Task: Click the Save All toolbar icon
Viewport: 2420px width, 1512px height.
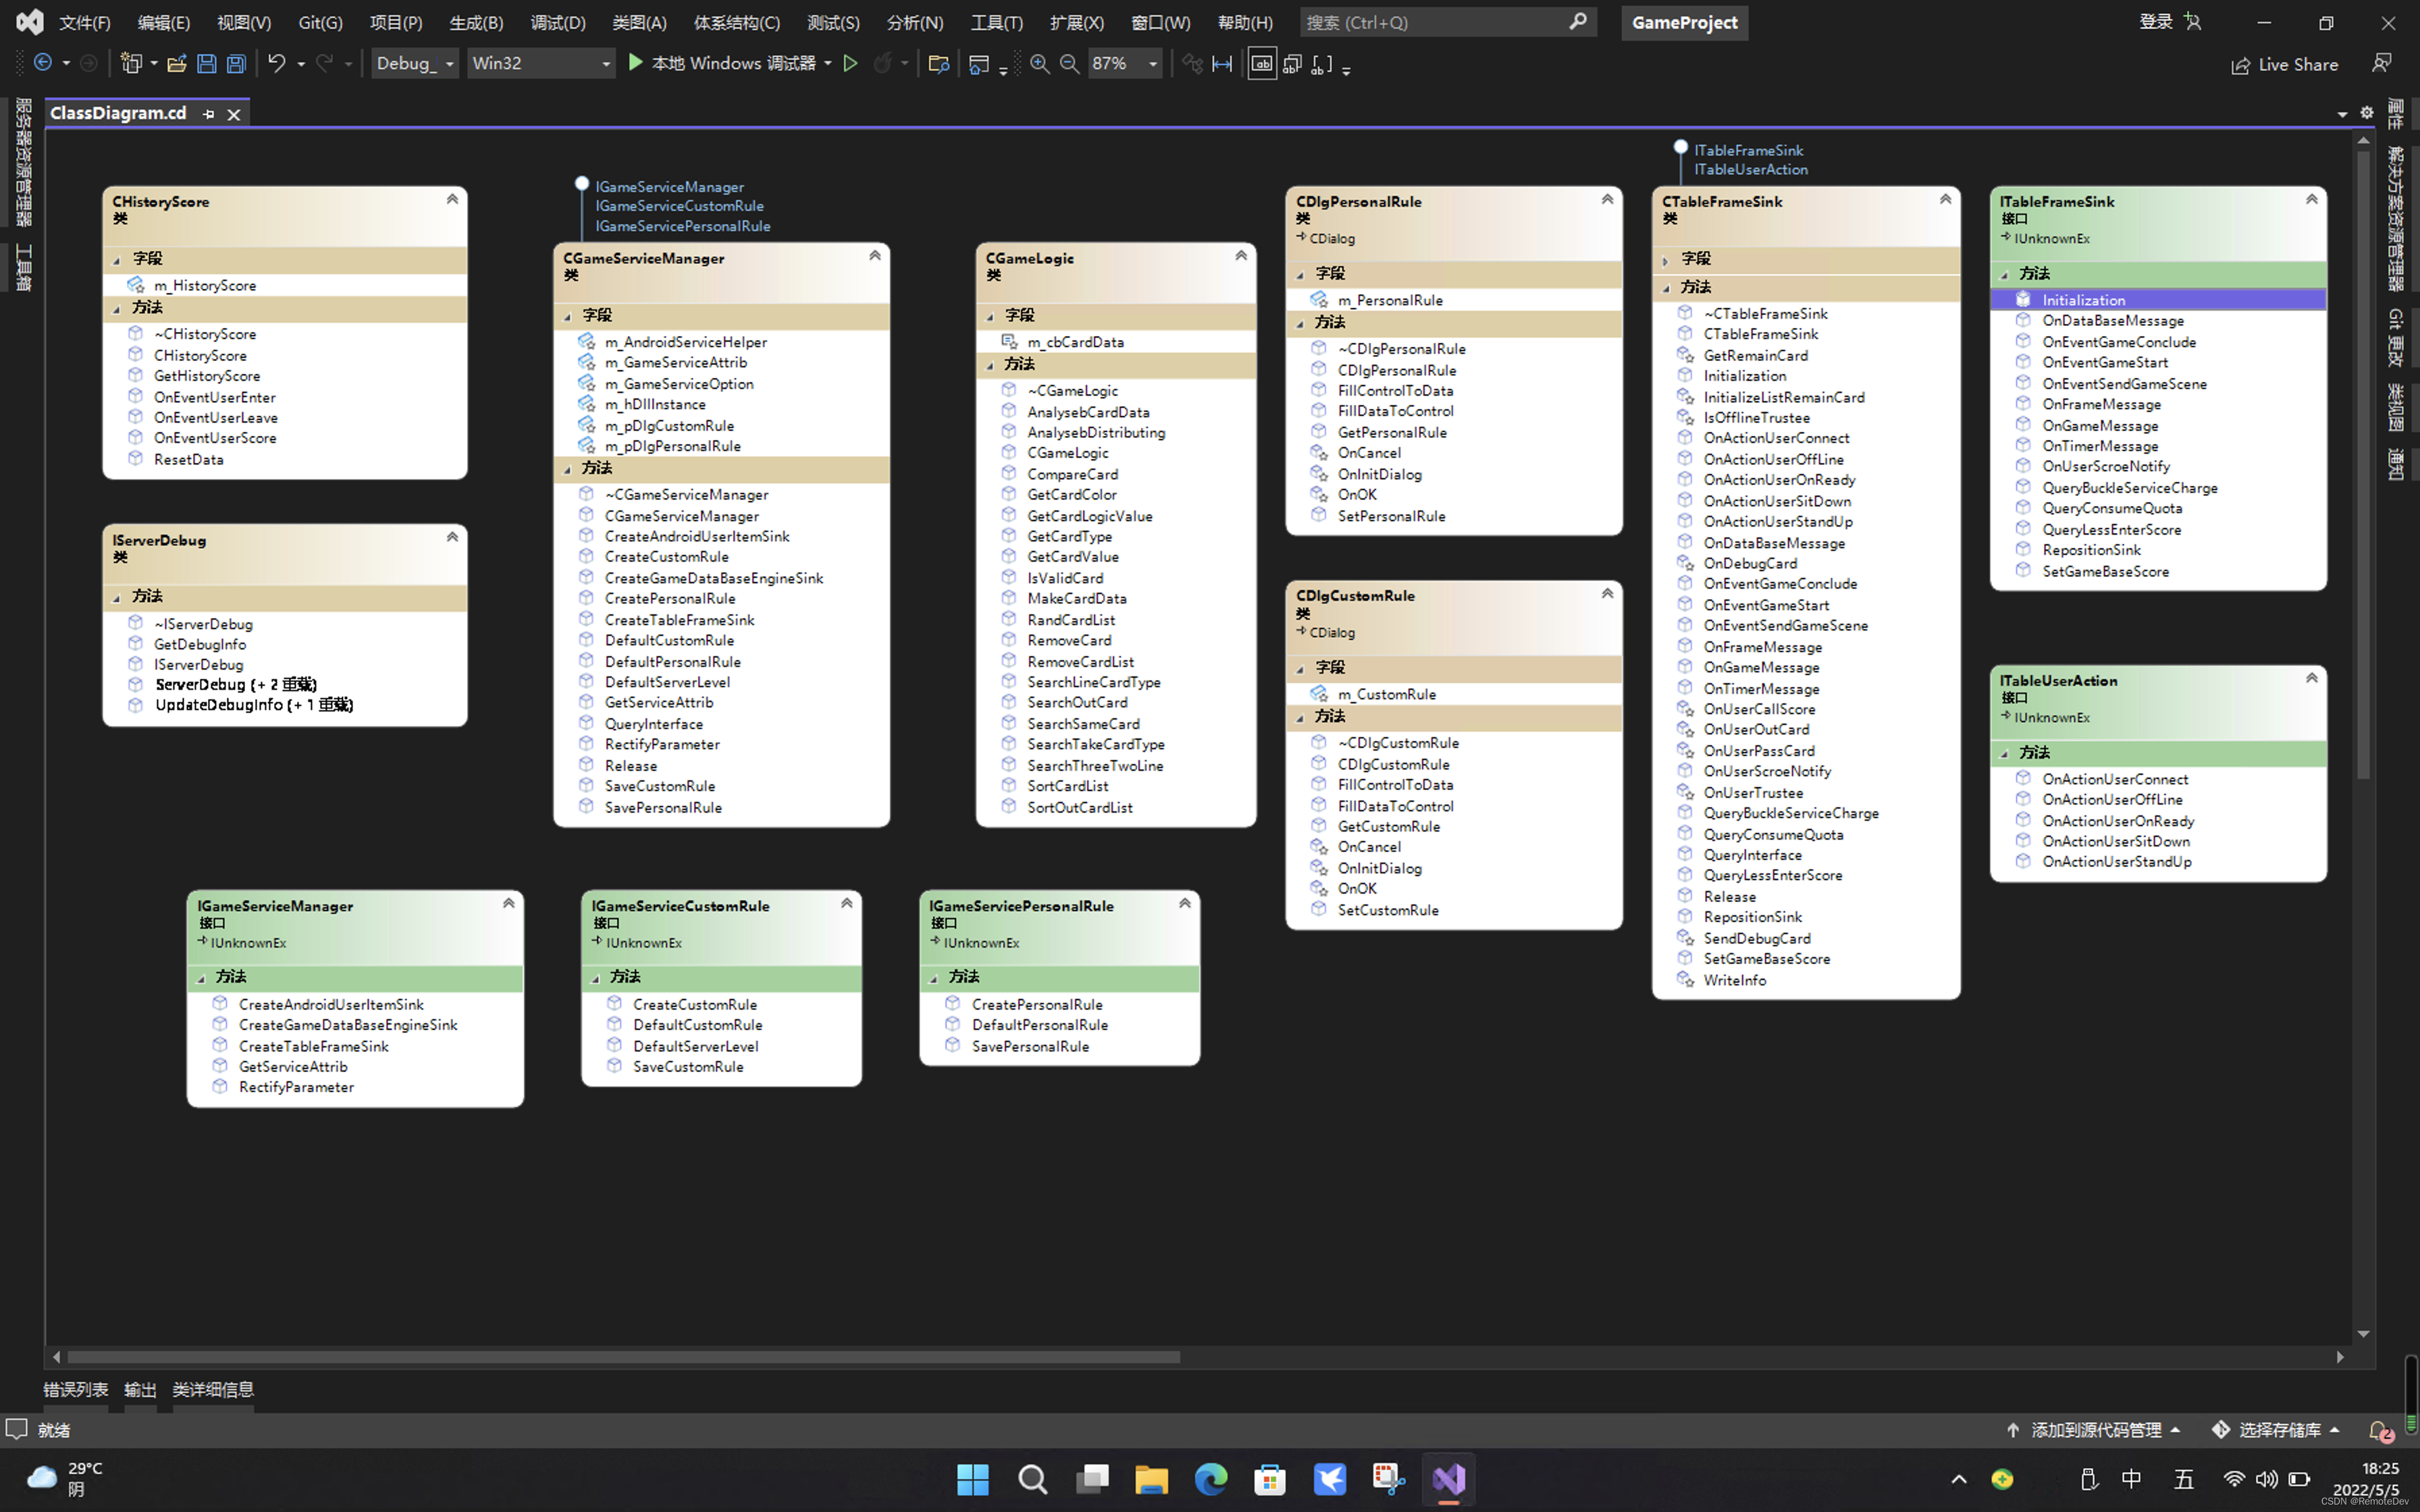Action: tap(236, 64)
